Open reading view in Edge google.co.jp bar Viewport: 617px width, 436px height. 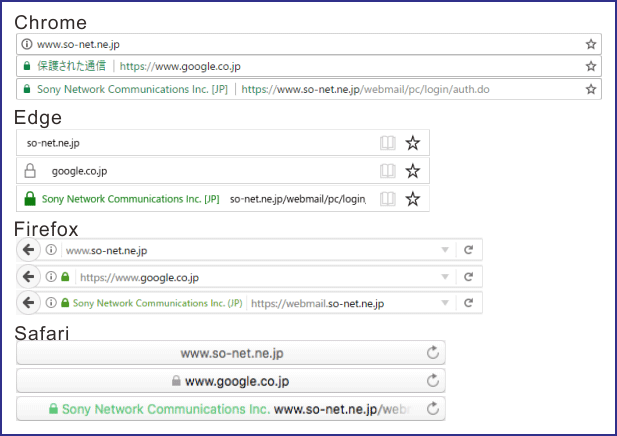[388, 171]
